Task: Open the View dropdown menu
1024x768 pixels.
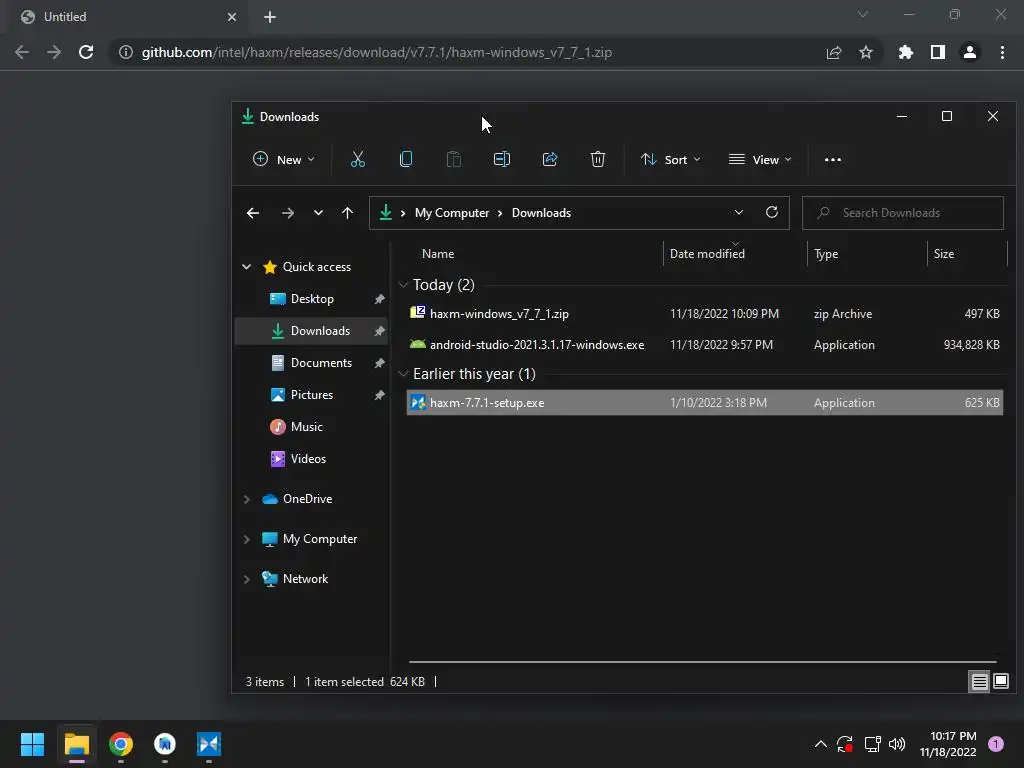Action: click(761, 159)
